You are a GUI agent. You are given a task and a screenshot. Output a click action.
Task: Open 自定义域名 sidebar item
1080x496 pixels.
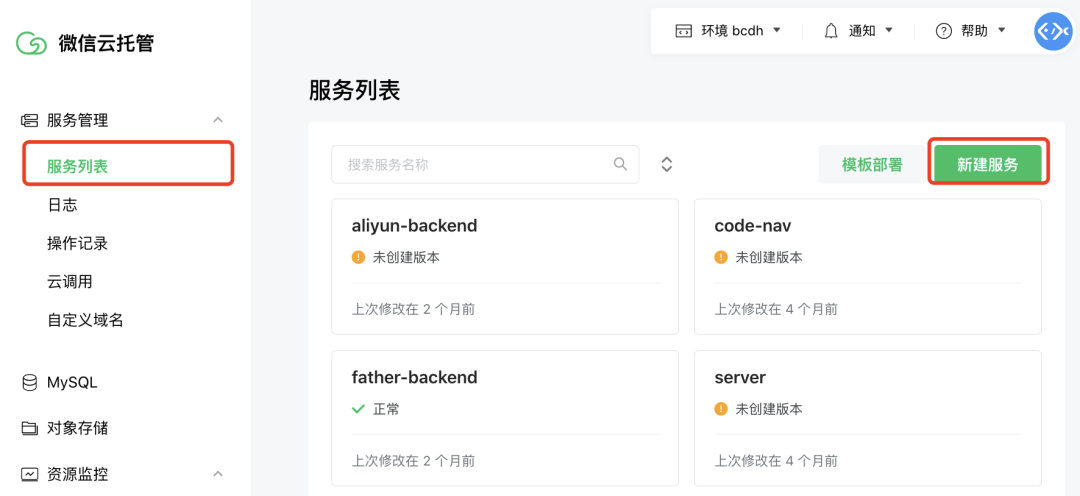point(85,320)
